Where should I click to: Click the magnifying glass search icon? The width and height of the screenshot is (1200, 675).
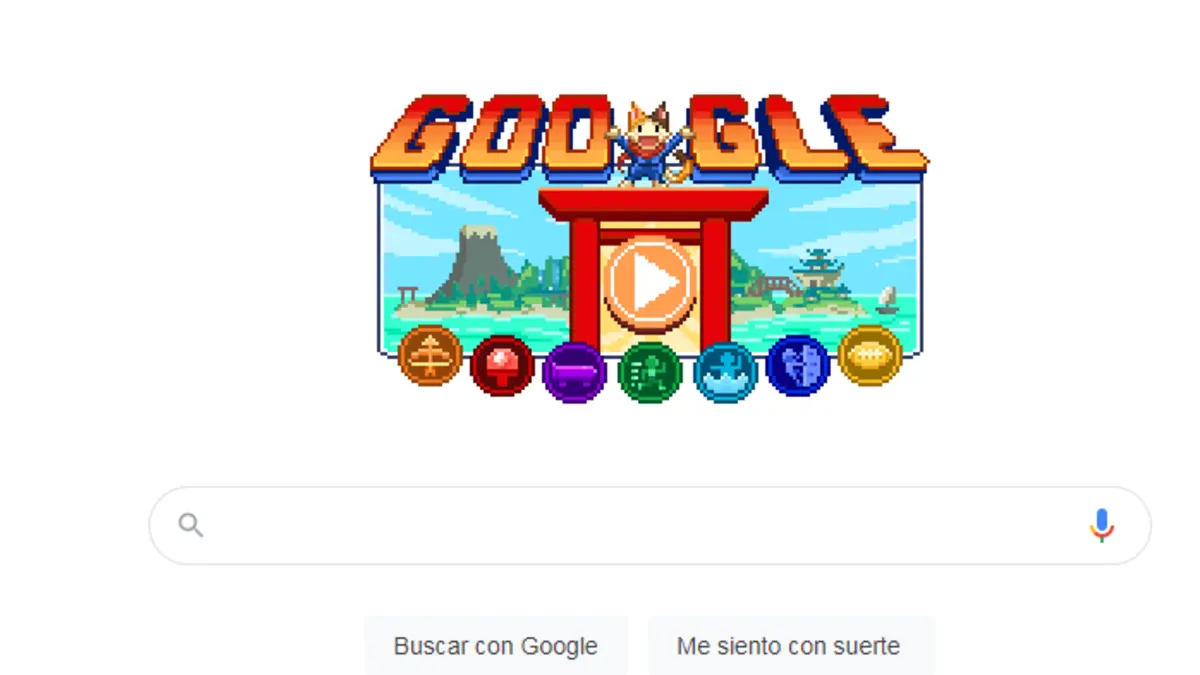point(191,525)
